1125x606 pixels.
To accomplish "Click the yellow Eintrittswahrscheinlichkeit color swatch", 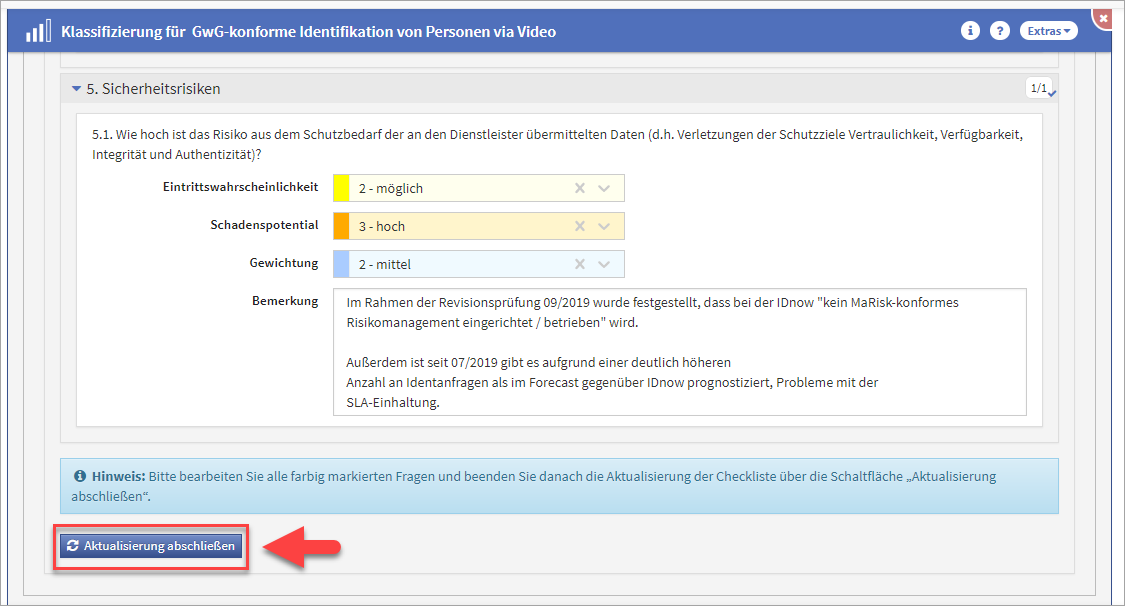I will tap(341, 188).
